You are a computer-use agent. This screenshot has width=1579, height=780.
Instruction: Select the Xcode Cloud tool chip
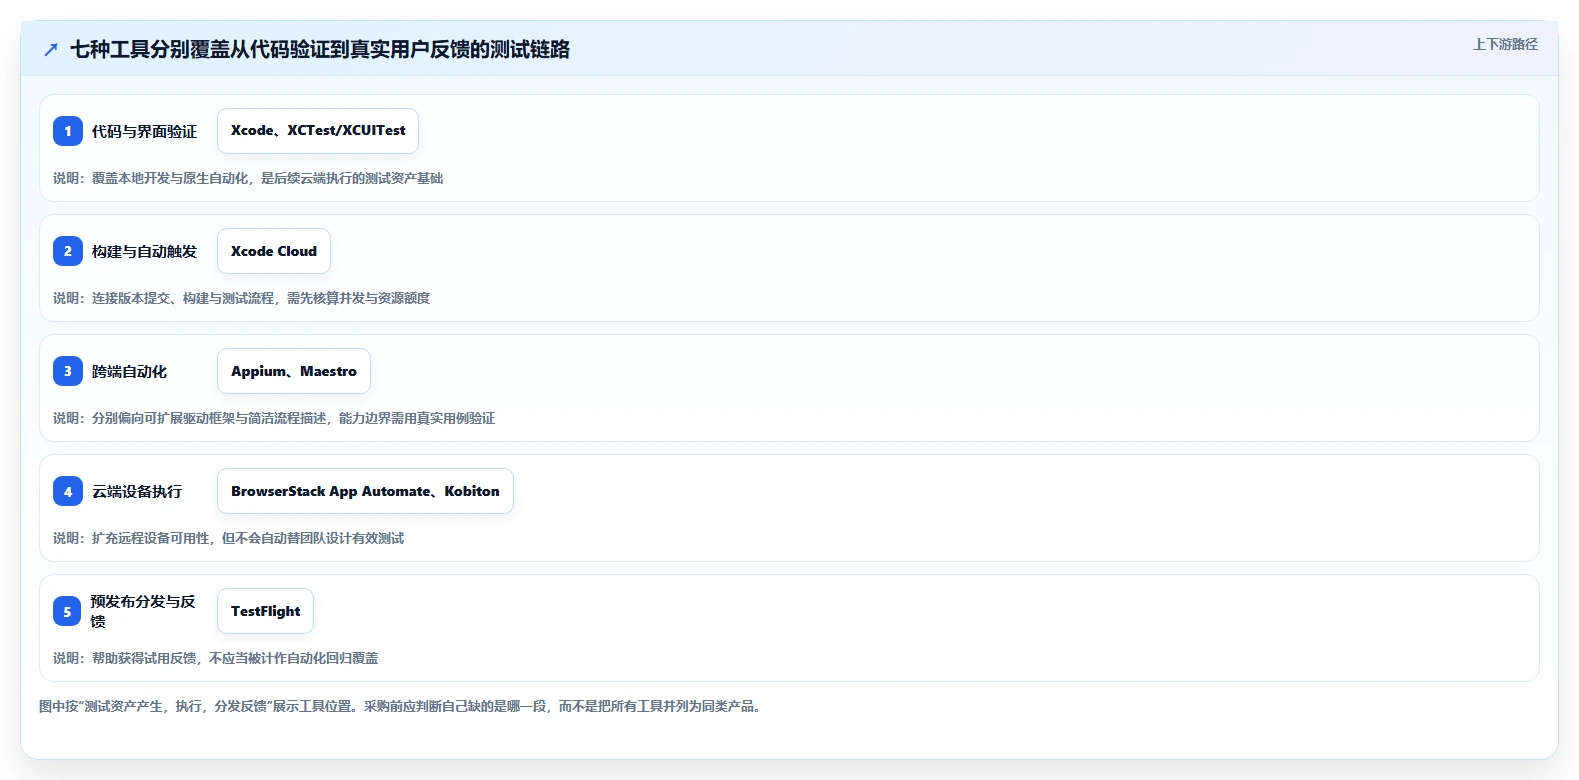[x=274, y=251]
